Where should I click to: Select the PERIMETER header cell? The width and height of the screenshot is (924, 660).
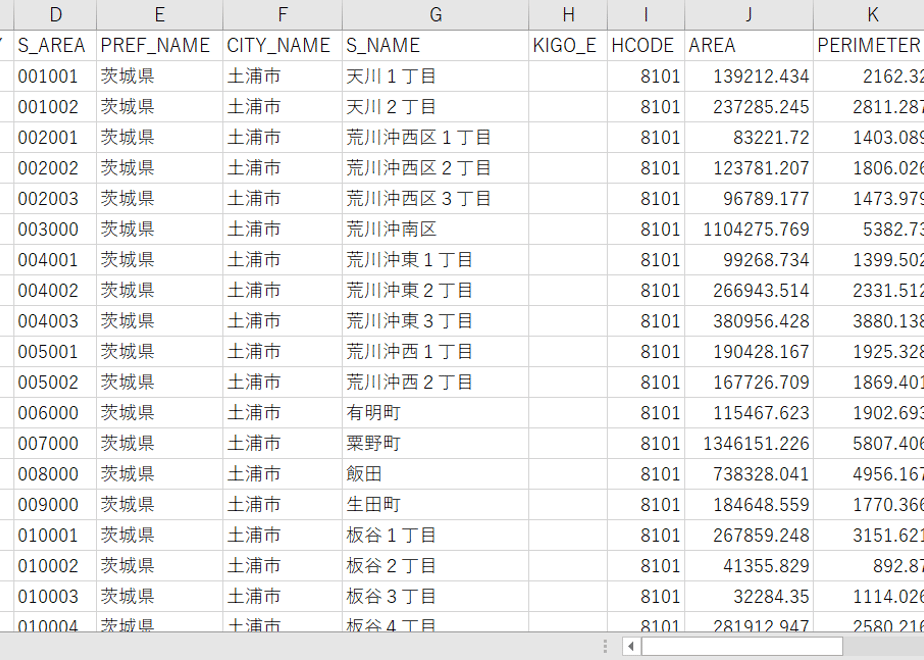click(869, 45)
